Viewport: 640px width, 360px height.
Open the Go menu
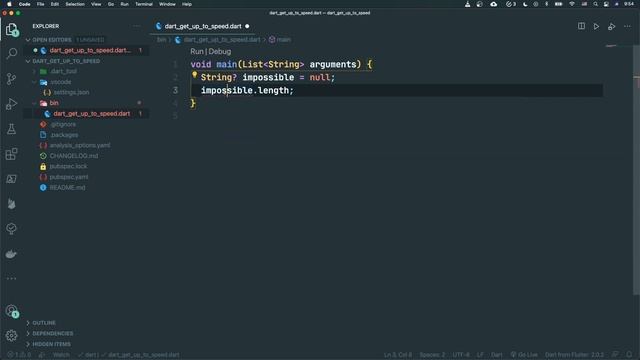pos(111,4)
